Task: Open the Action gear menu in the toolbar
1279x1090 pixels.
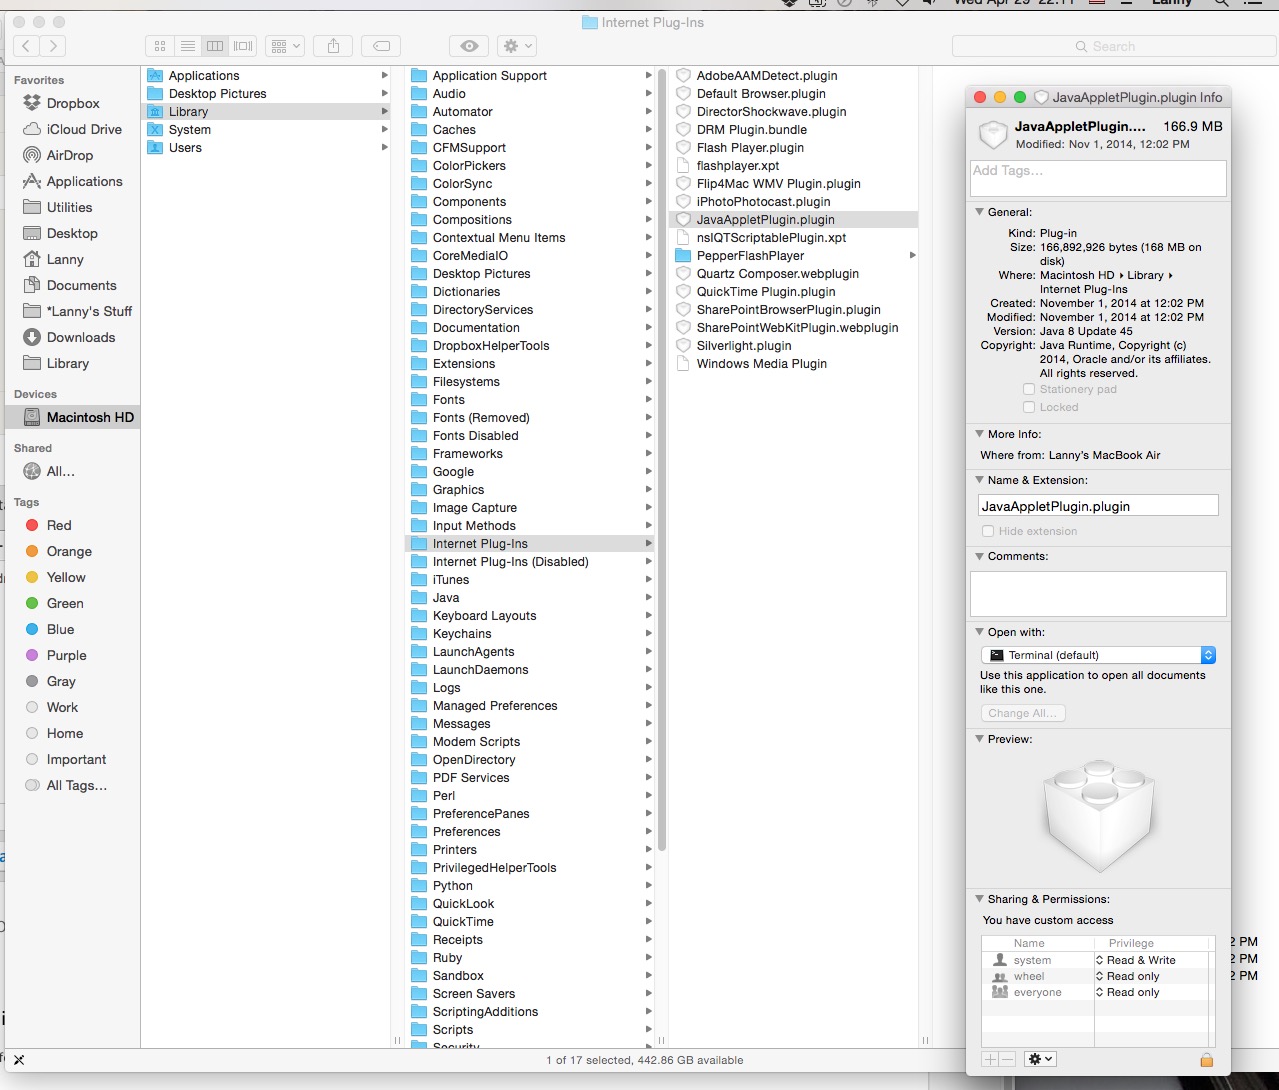Action: [x=517, y=46]
